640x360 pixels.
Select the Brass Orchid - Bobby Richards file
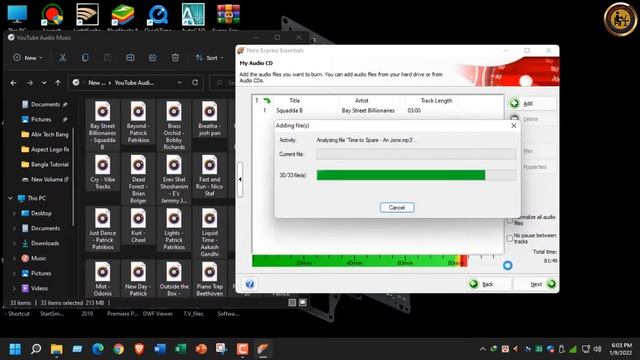pyautogui.click(x=174, y=124)
